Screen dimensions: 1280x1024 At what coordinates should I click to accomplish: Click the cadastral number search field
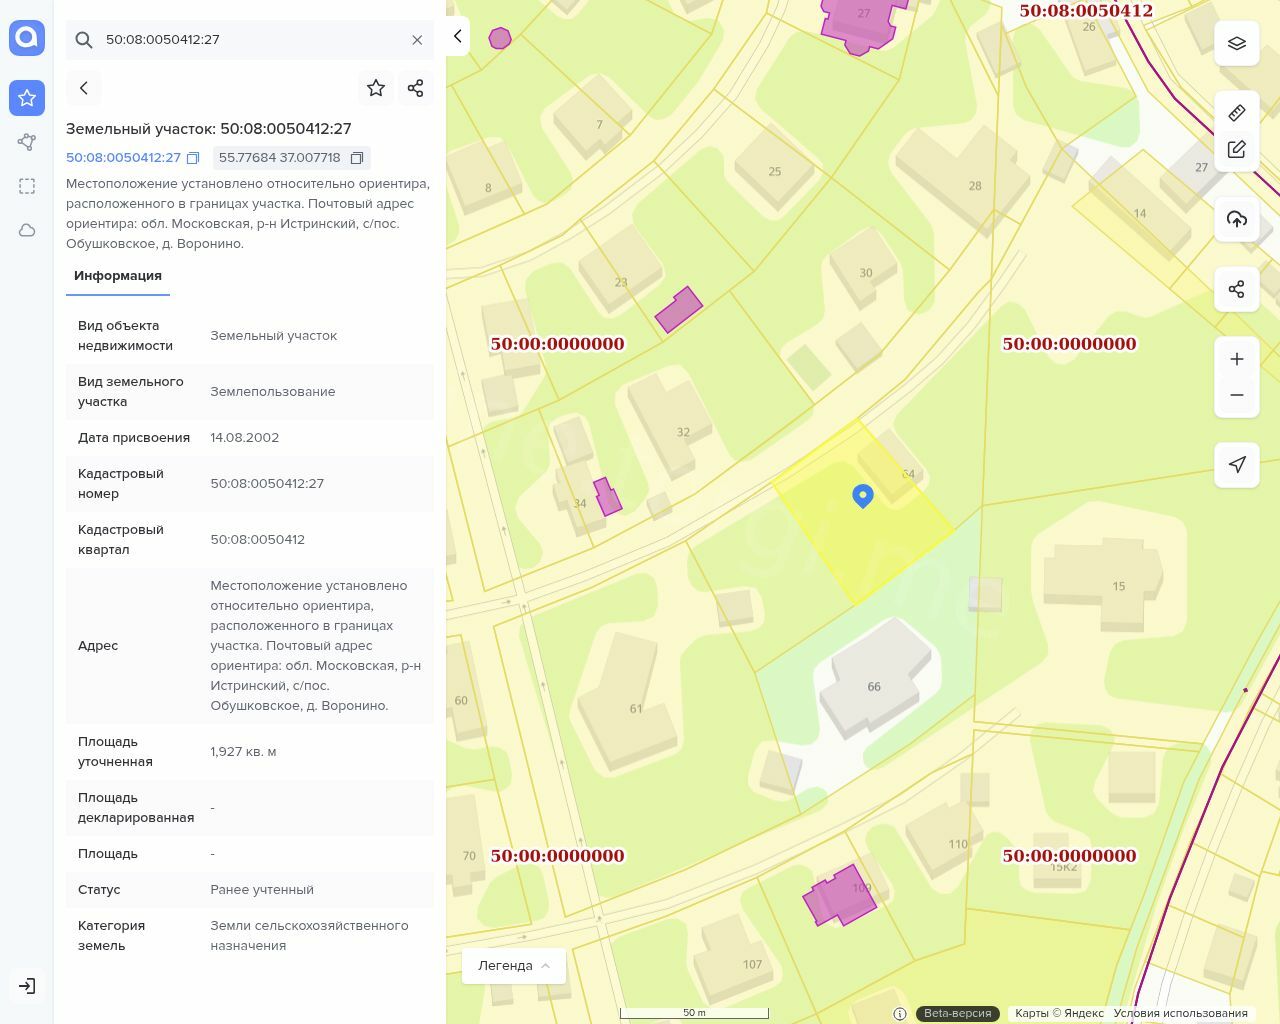coord(250,40)
